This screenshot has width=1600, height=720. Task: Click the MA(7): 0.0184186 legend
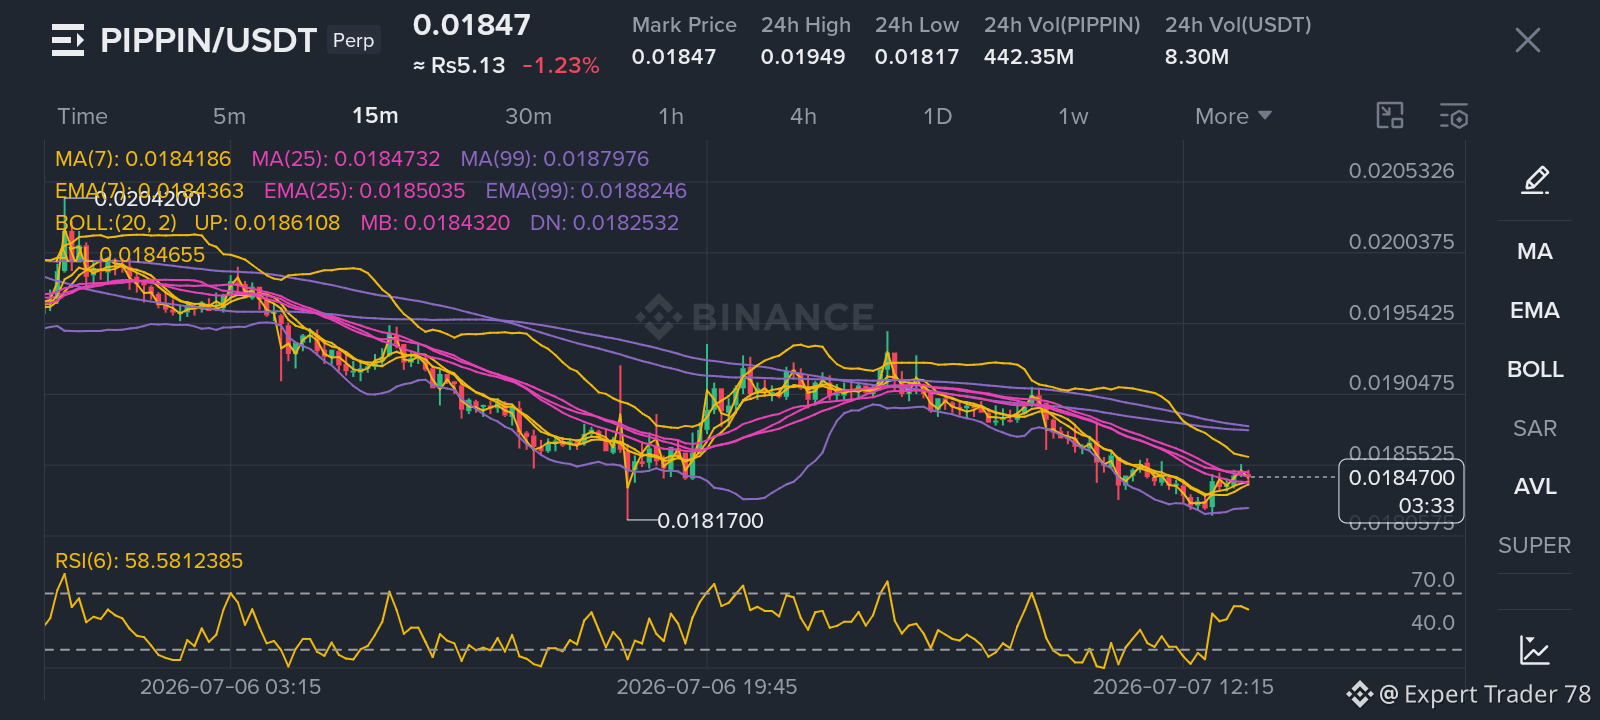coord(143,159)
